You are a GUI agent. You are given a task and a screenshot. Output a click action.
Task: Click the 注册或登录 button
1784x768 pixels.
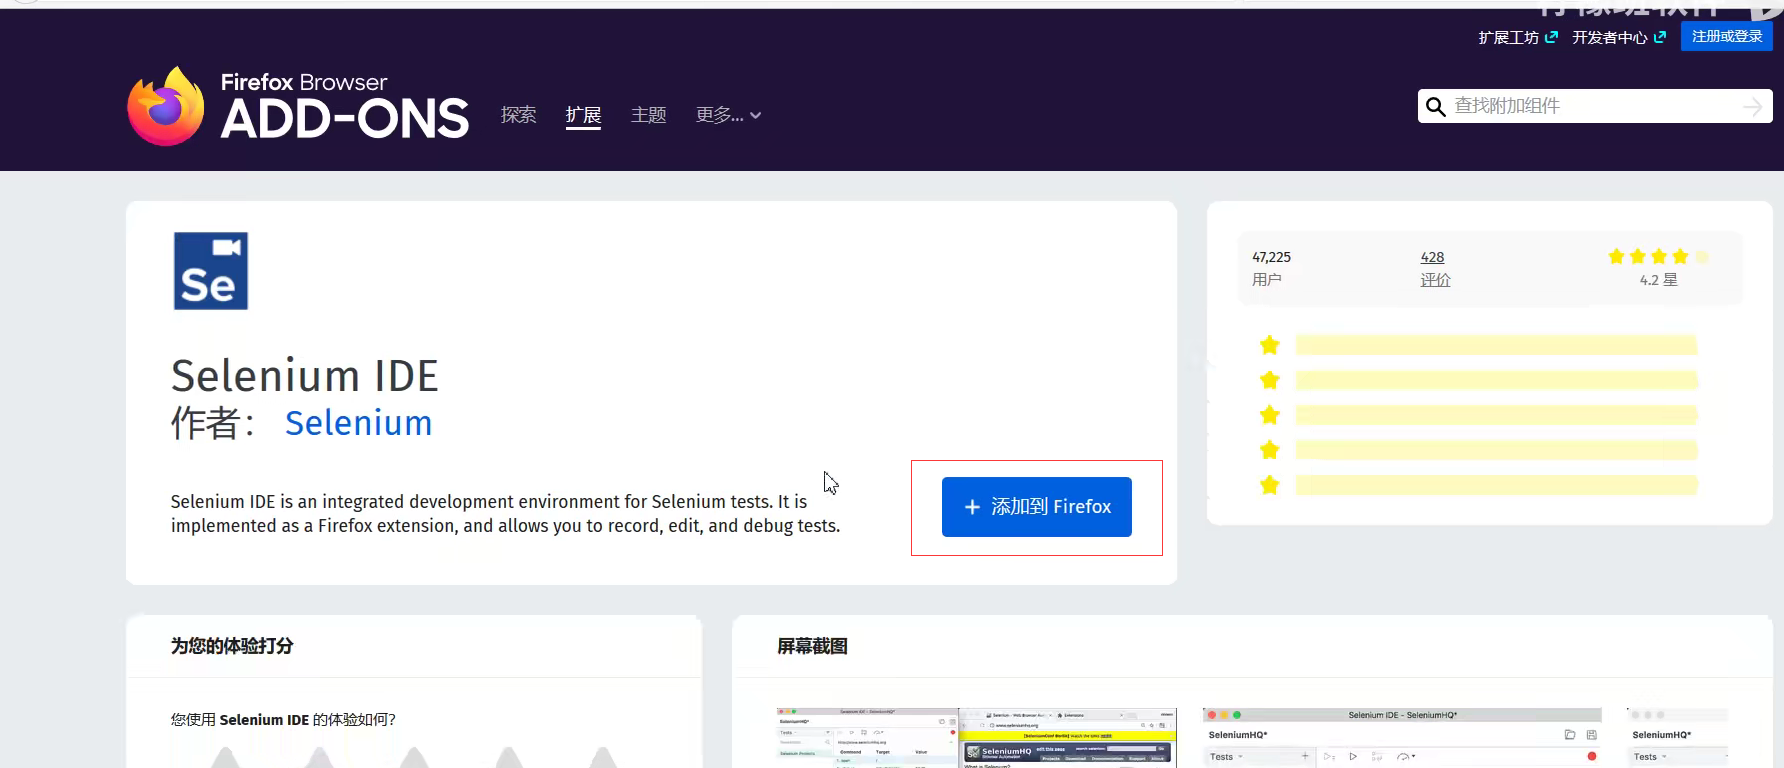point(1726,36)
